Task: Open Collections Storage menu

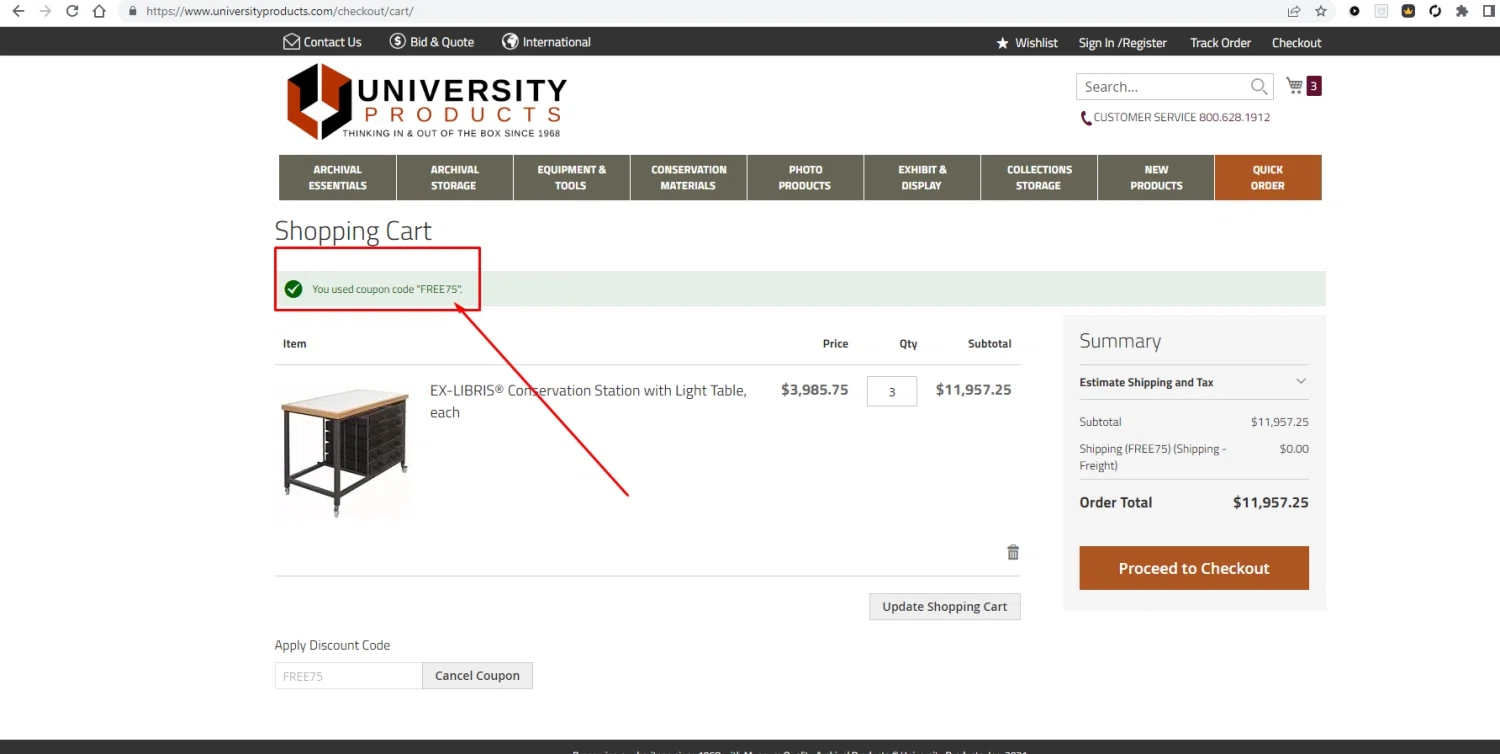Action: coord(1039,178)
